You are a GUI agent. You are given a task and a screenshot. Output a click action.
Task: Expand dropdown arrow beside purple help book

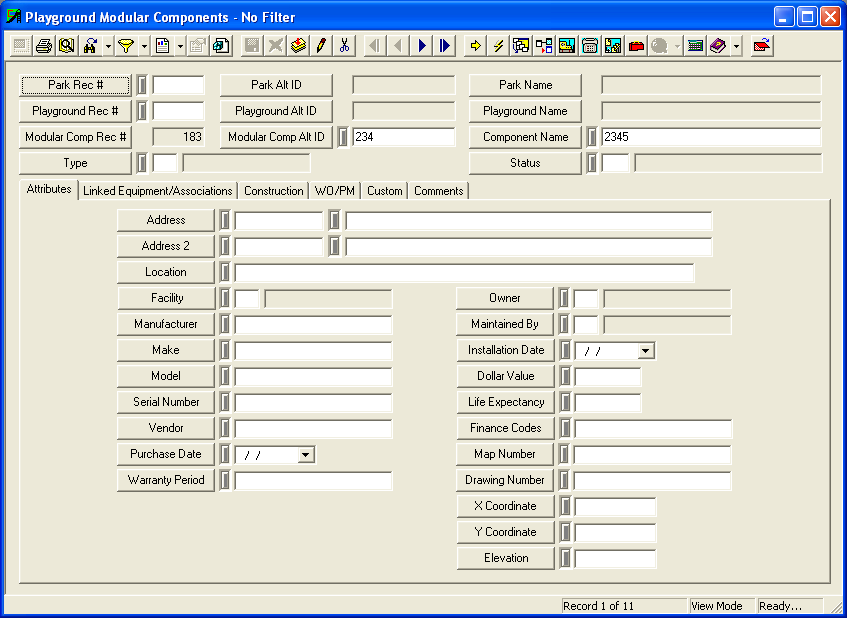(x=737, y=46)
